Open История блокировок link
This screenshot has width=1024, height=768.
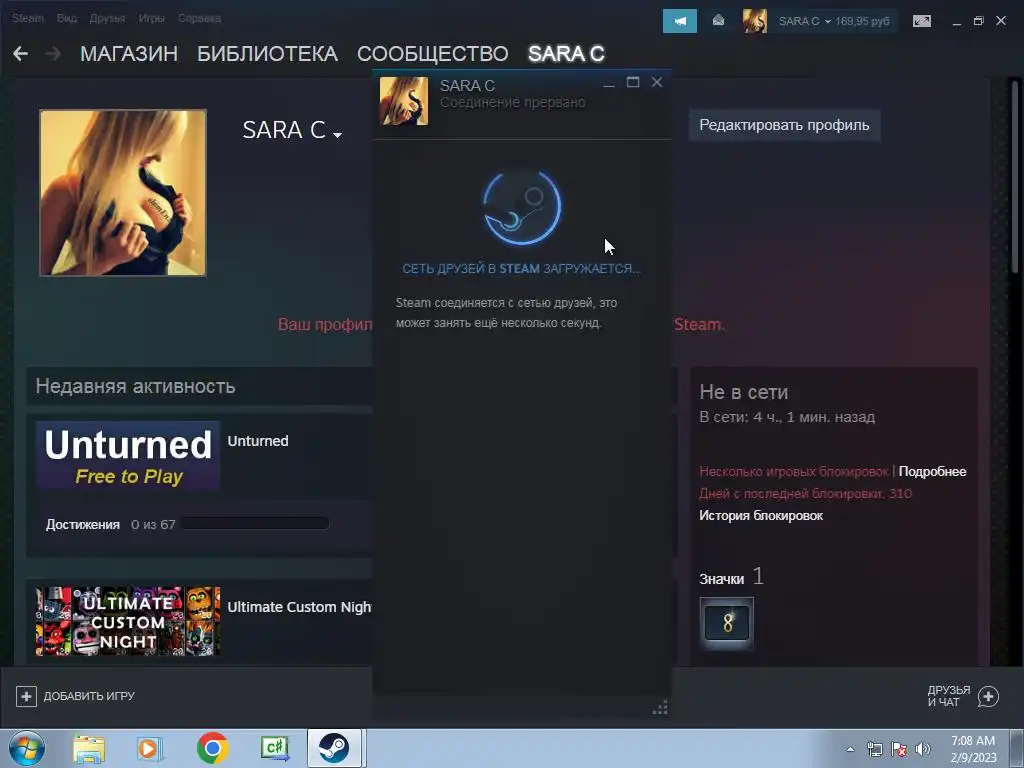761,515
